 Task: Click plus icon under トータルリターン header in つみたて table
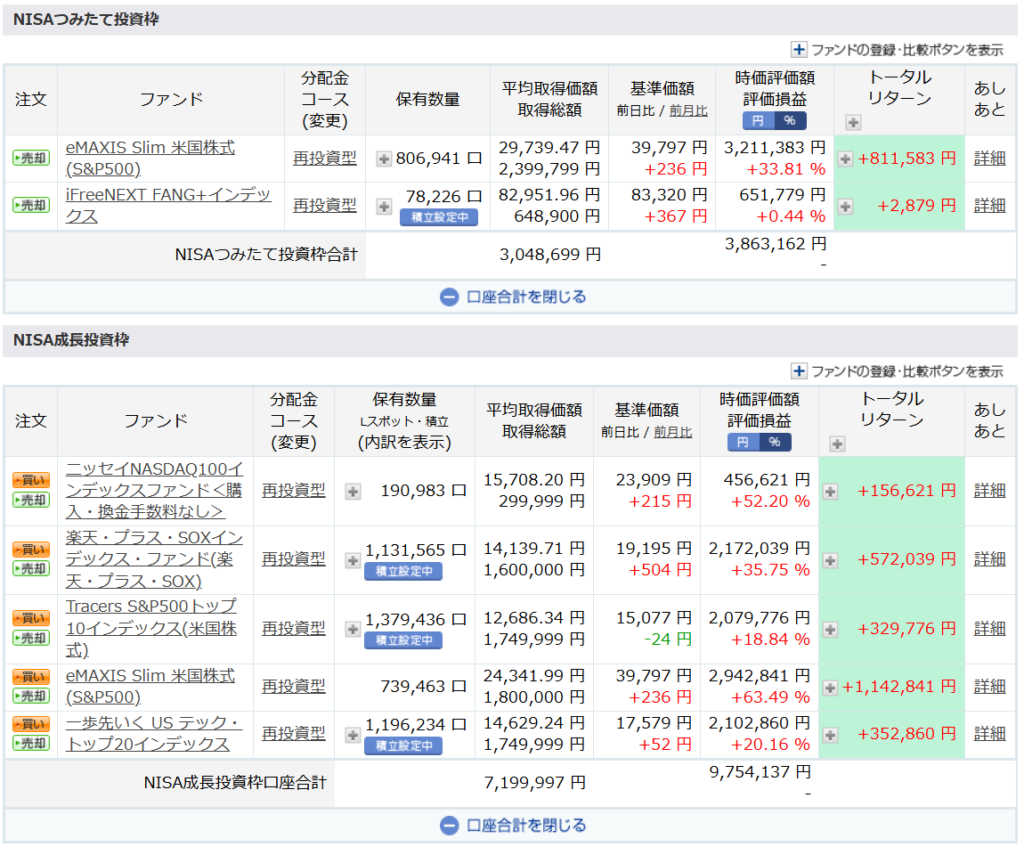point(852,122)
